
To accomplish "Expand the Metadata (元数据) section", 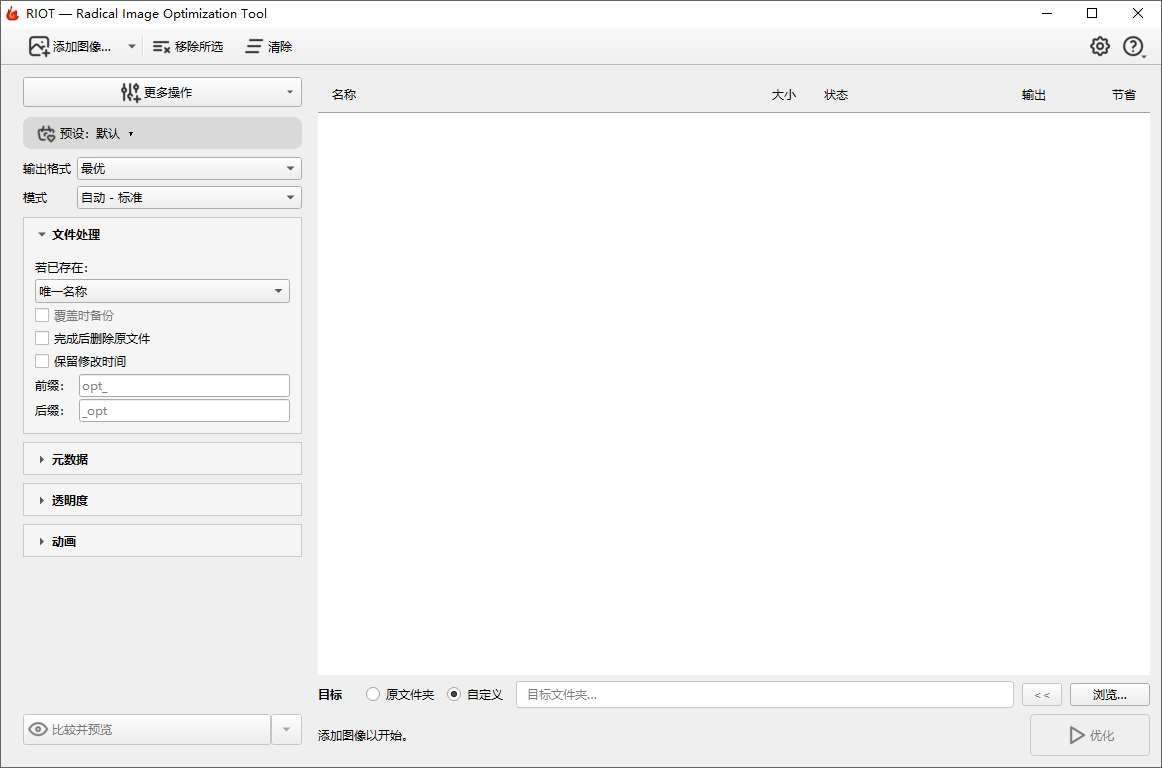I will tap(162, 459).
